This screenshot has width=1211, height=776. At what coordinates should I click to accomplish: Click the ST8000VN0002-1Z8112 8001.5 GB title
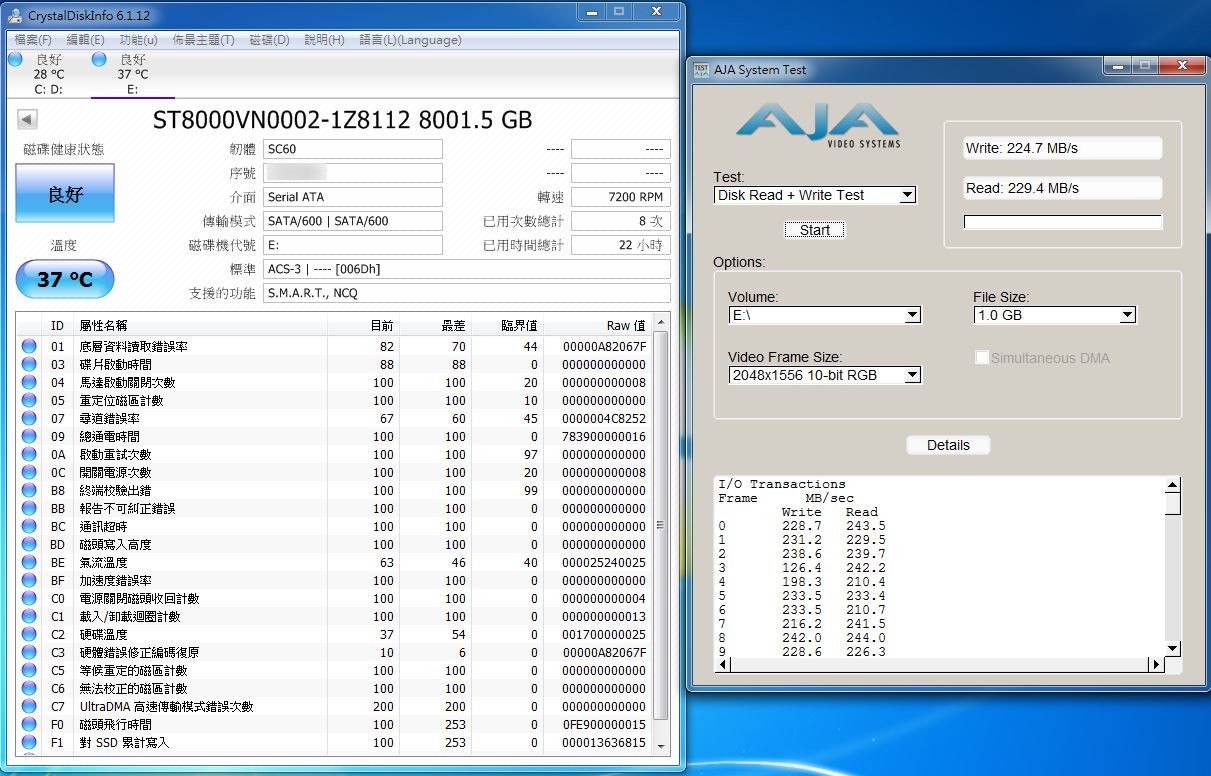click(x=342, y=120)
